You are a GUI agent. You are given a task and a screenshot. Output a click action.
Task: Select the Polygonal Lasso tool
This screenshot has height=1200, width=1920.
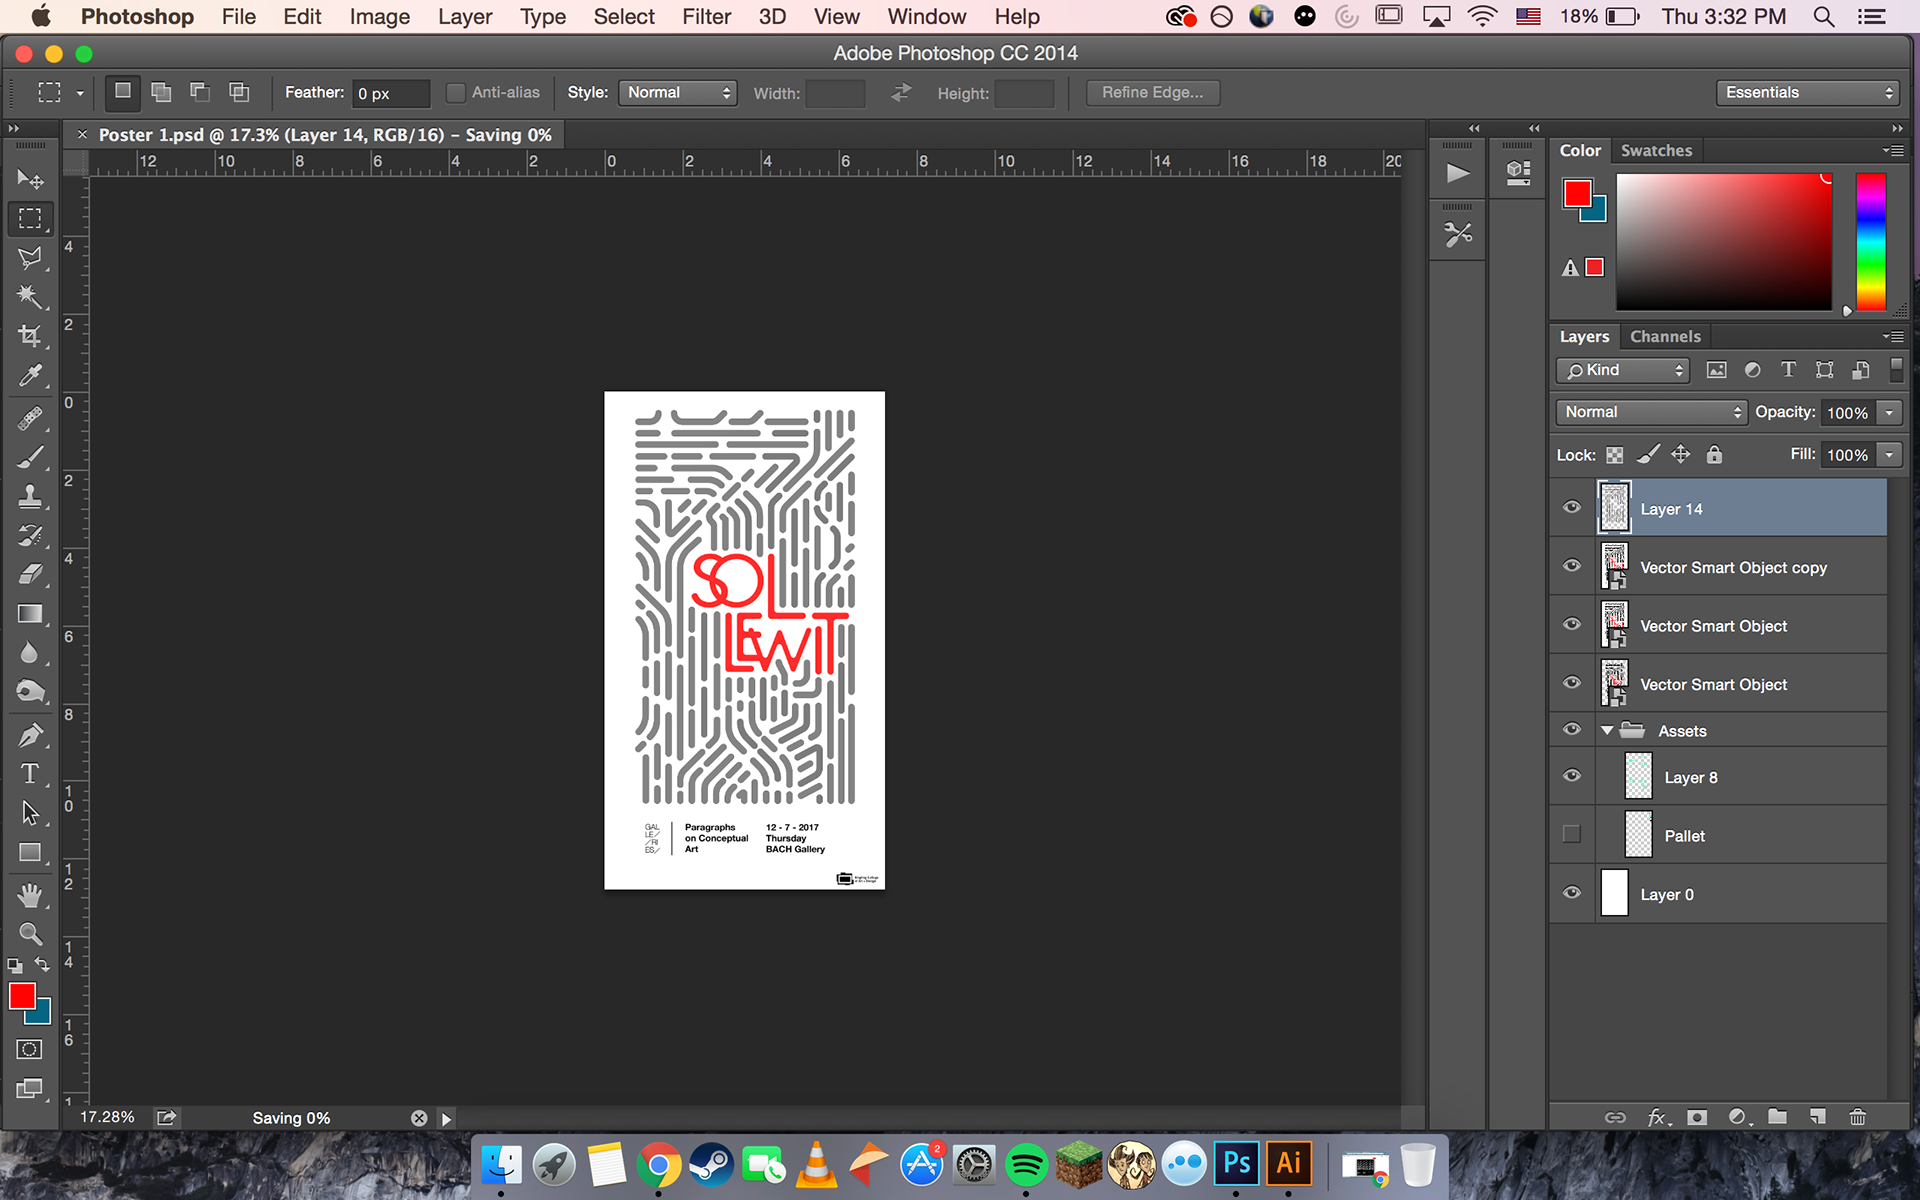(30, 257)
